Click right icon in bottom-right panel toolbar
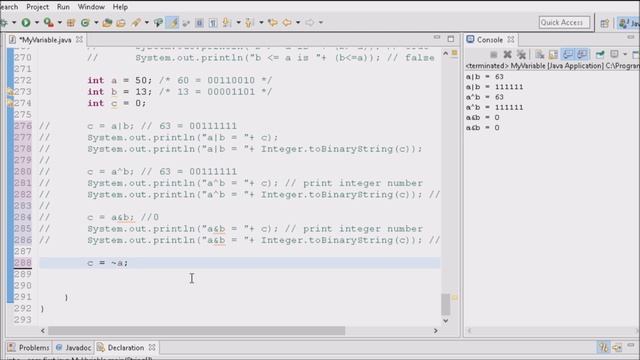This screenshot has height=360, width=640. pos(617,347)
